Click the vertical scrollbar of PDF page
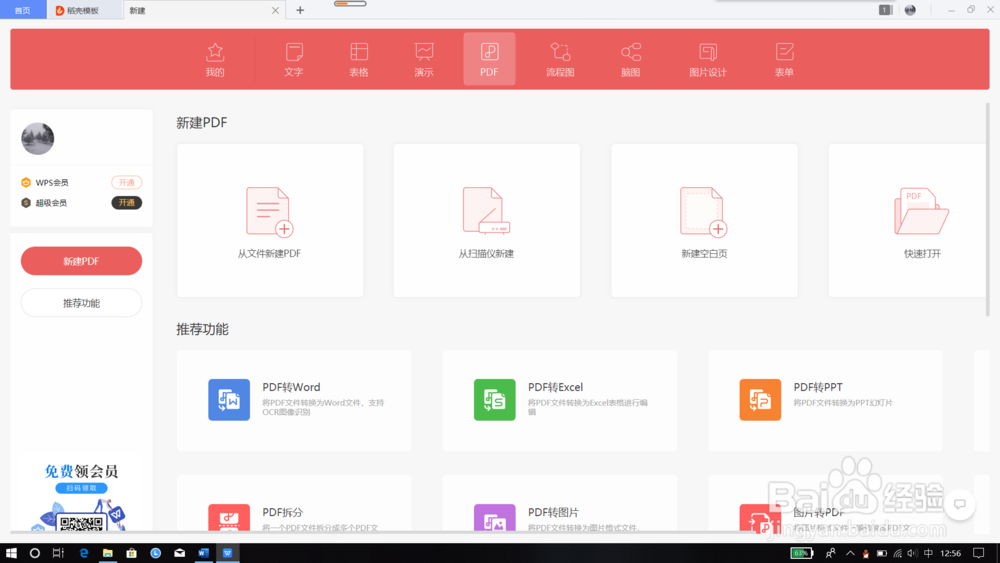This screenshot has height=563, width=1000. tap(988, 209)
